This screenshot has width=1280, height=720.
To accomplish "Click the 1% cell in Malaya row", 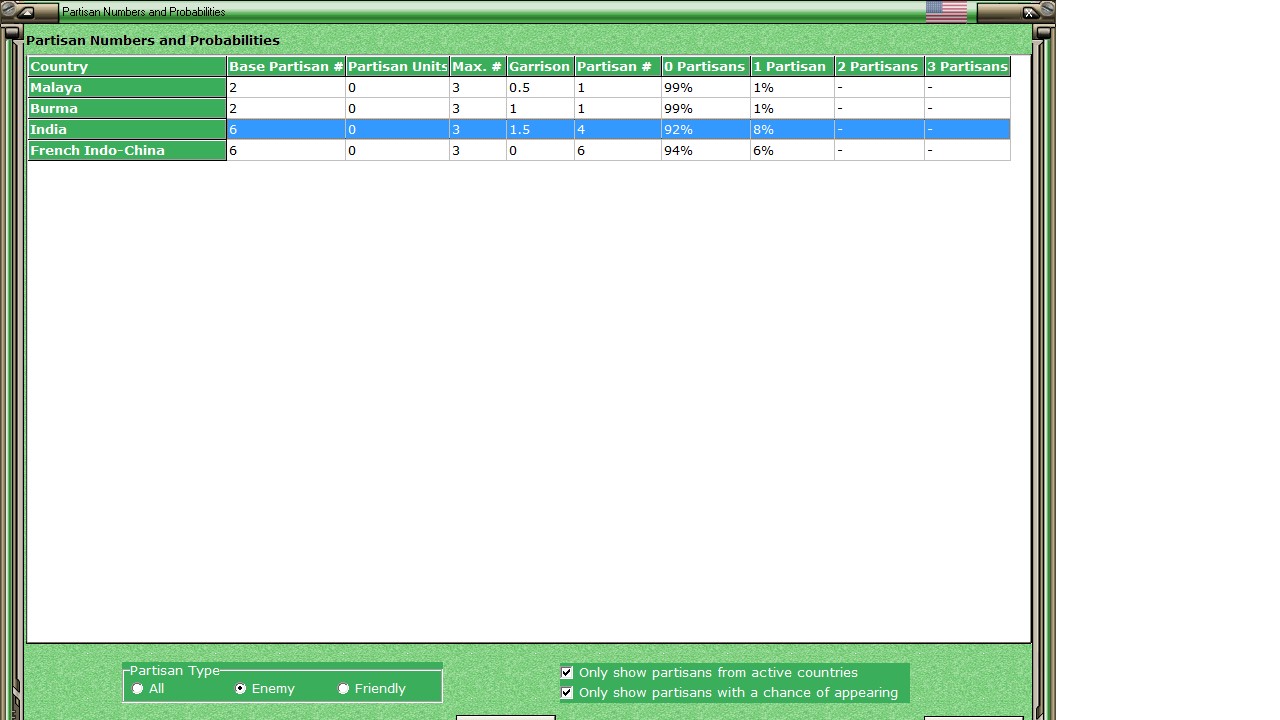I will pyautogui.click(x=792, y=87).
